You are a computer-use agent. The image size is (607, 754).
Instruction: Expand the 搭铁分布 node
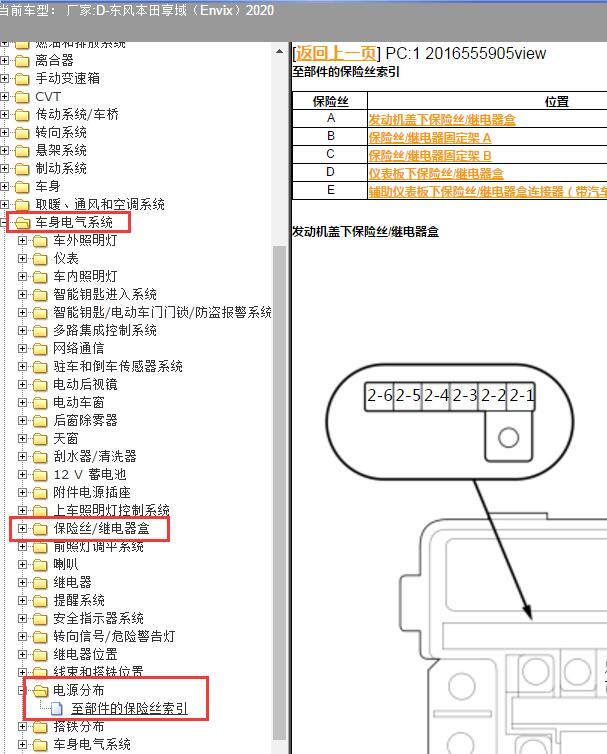[22, 727]
